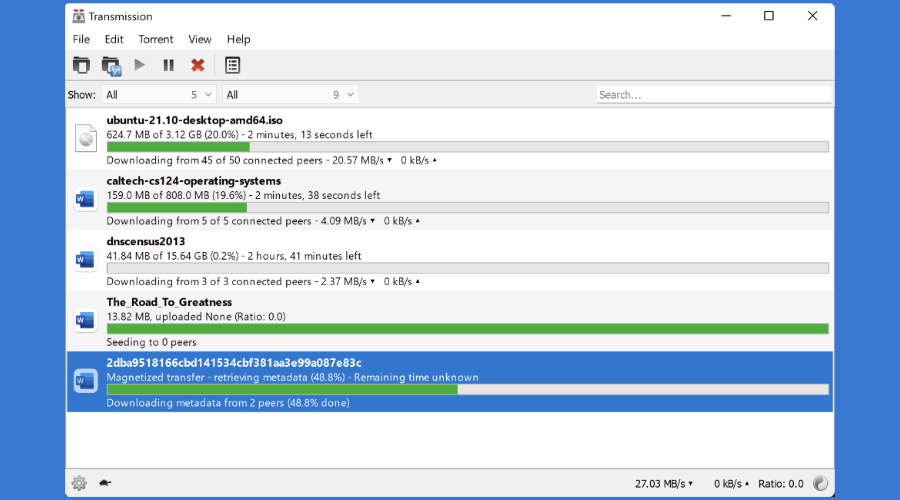This screenshot has height=500, width=900.
Task: Open the gear options icon in status bar
Action: pos(79,483)
